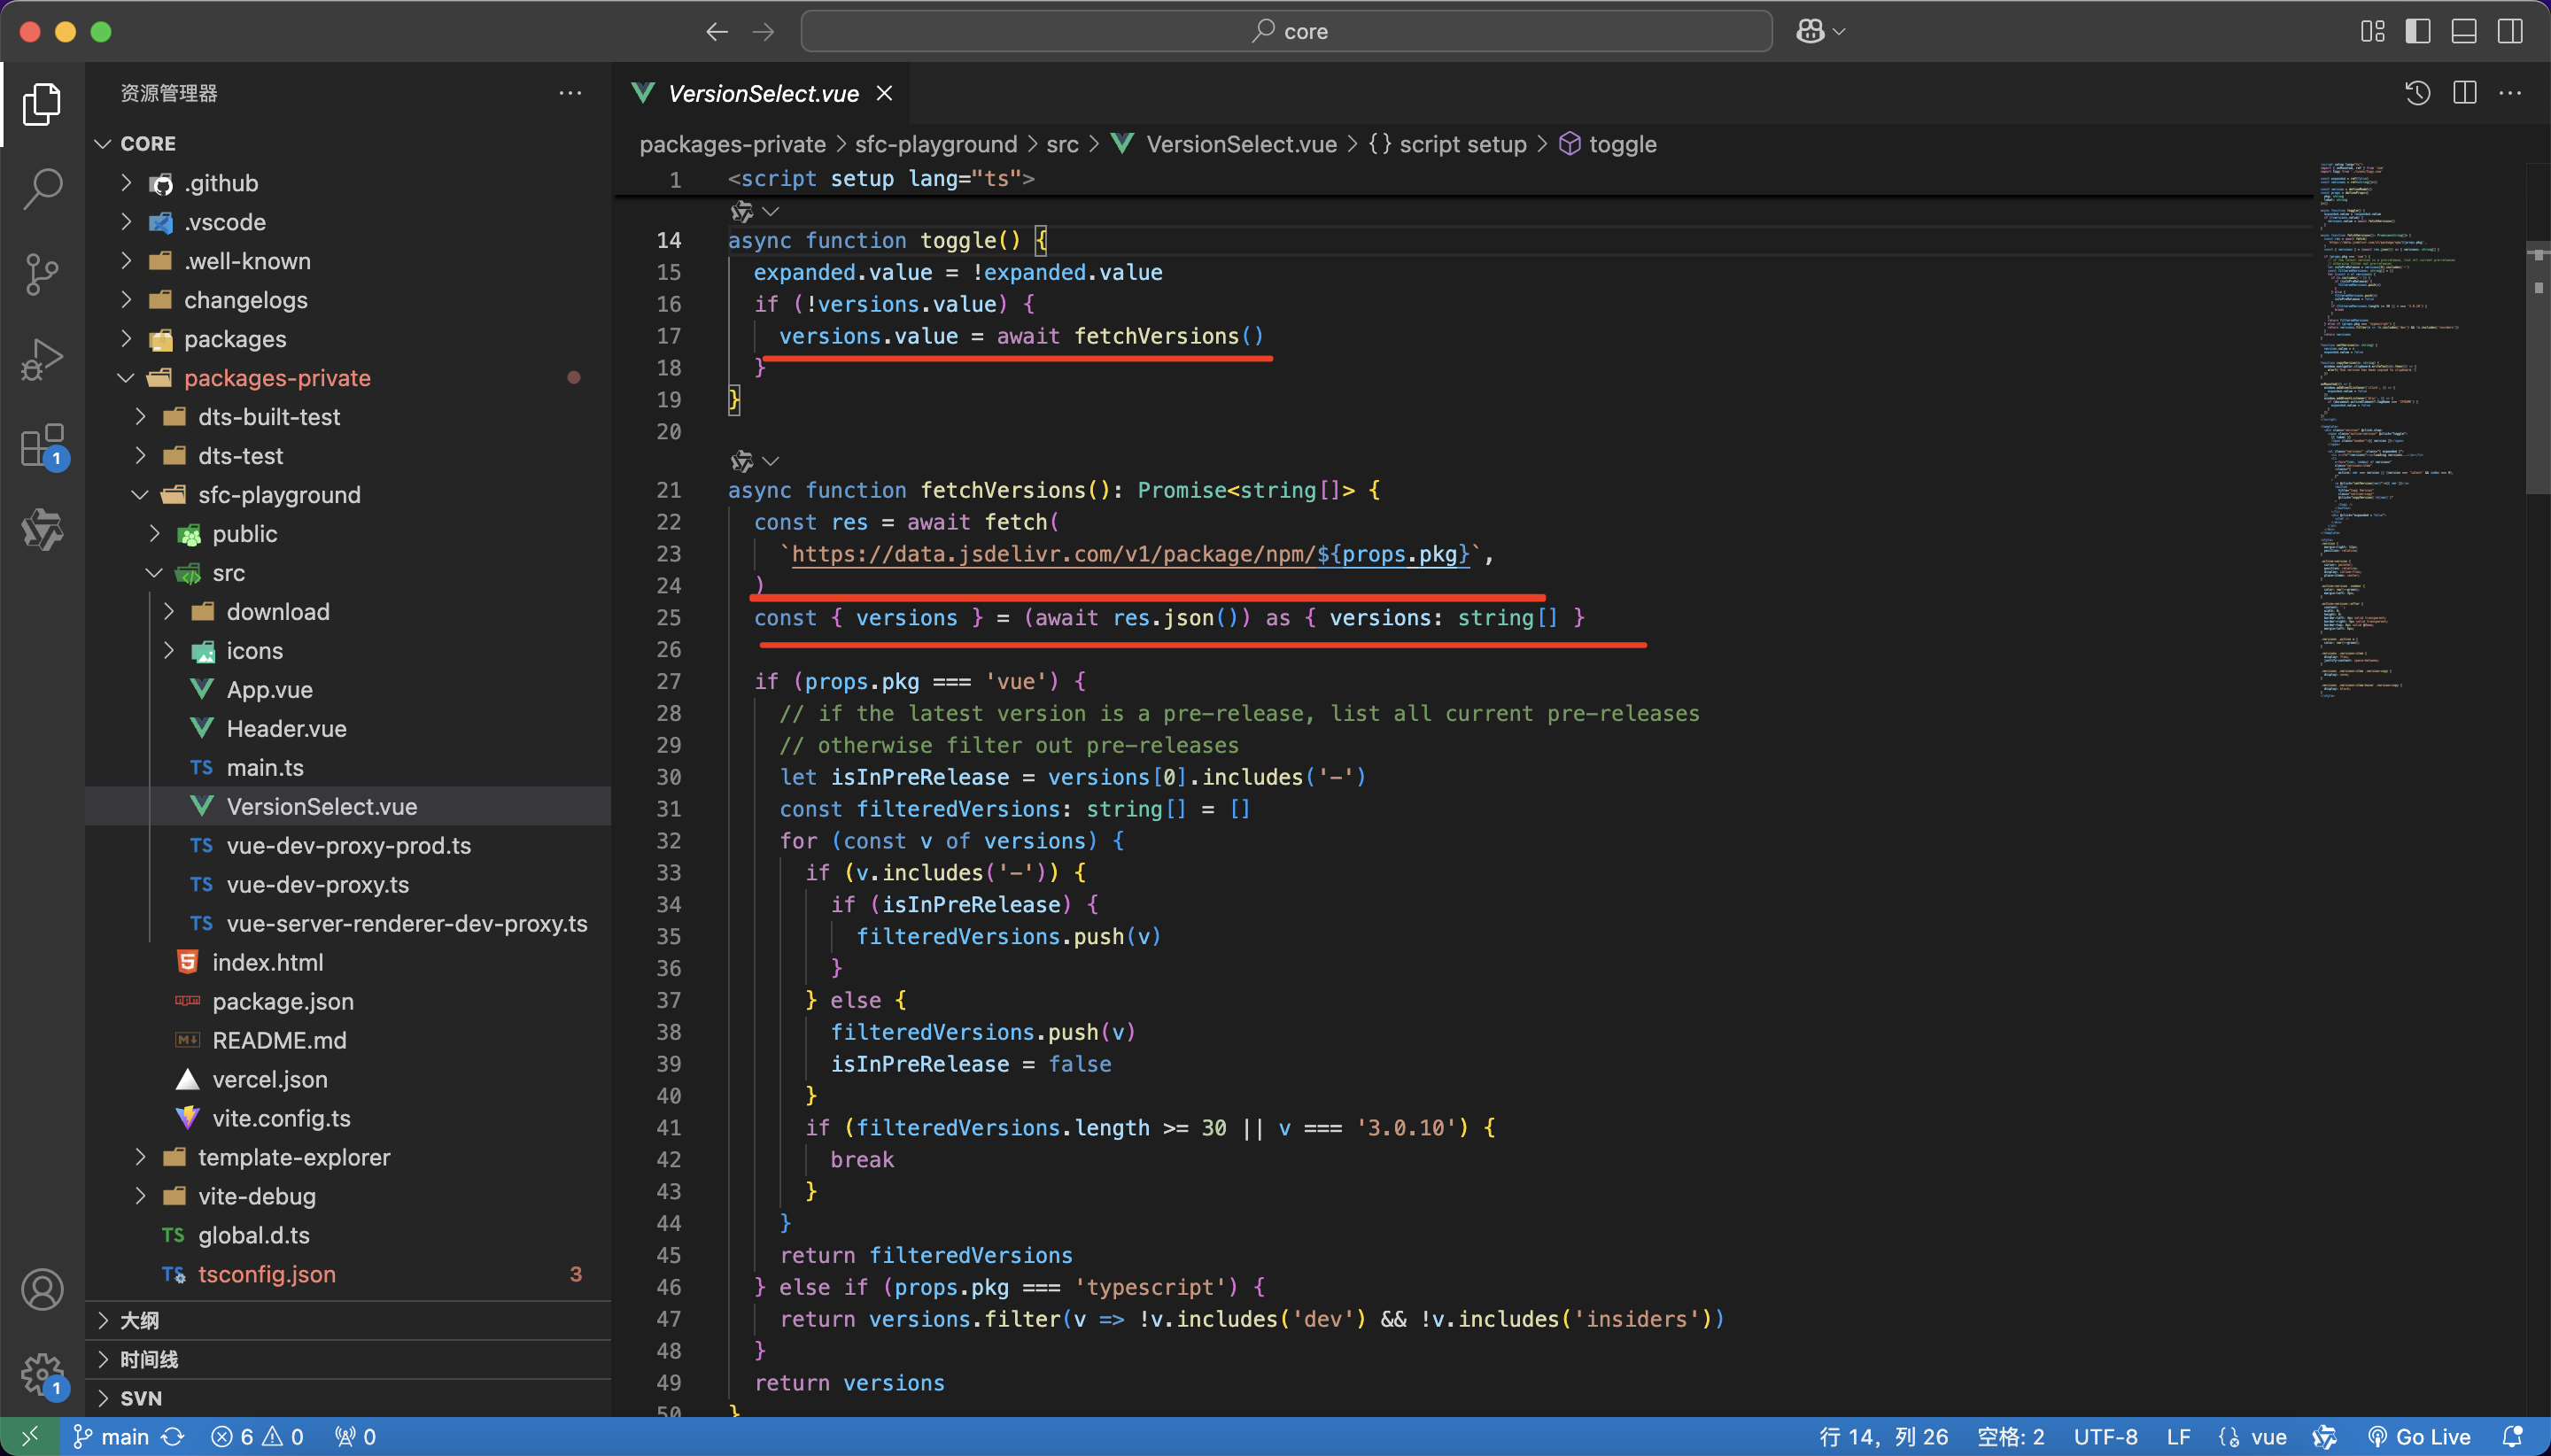This screenshot has width=2551, height=1456.
Task: Start Go Live server
Action: 2419,1437
